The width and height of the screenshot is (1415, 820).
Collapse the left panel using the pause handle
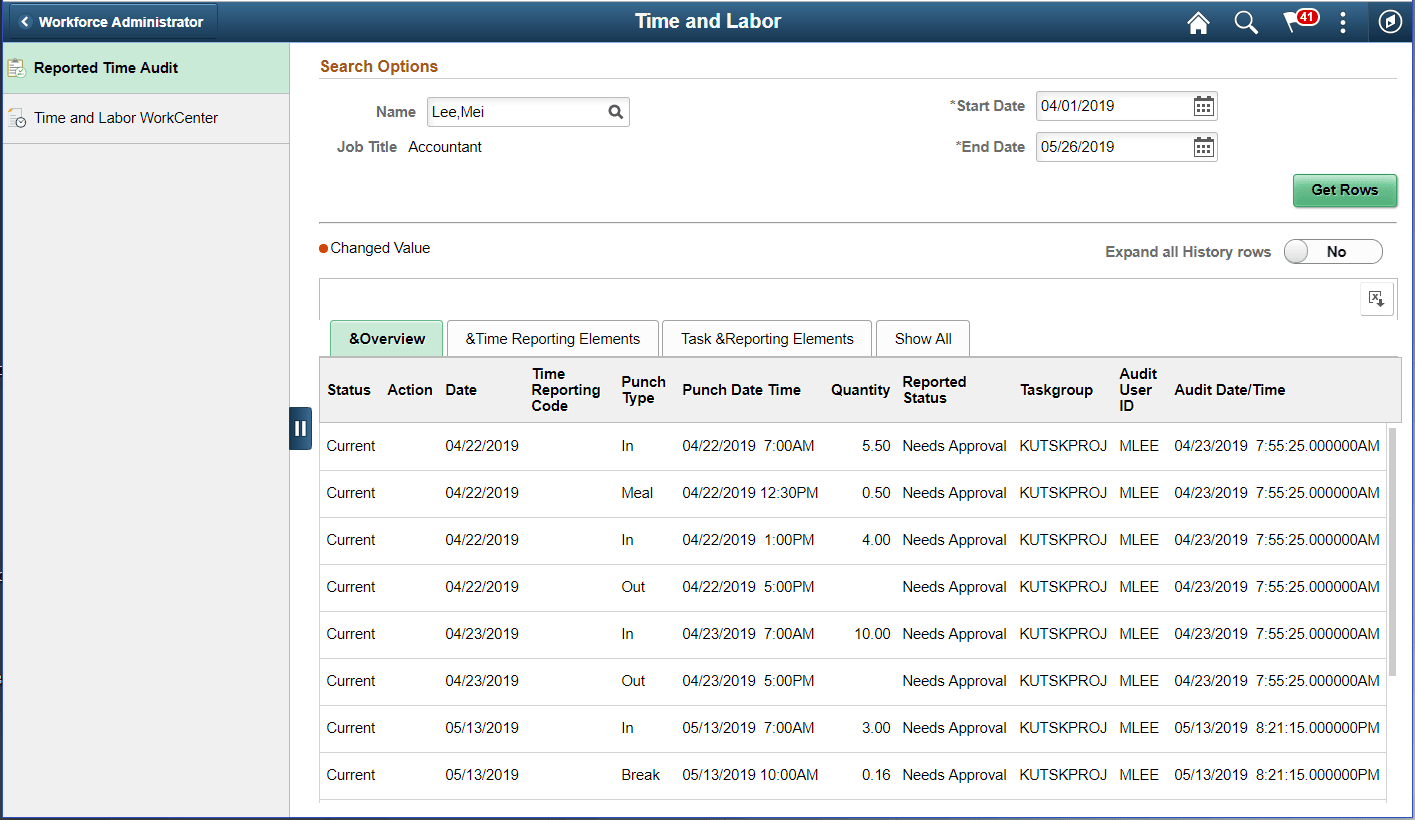pos(300,427)
